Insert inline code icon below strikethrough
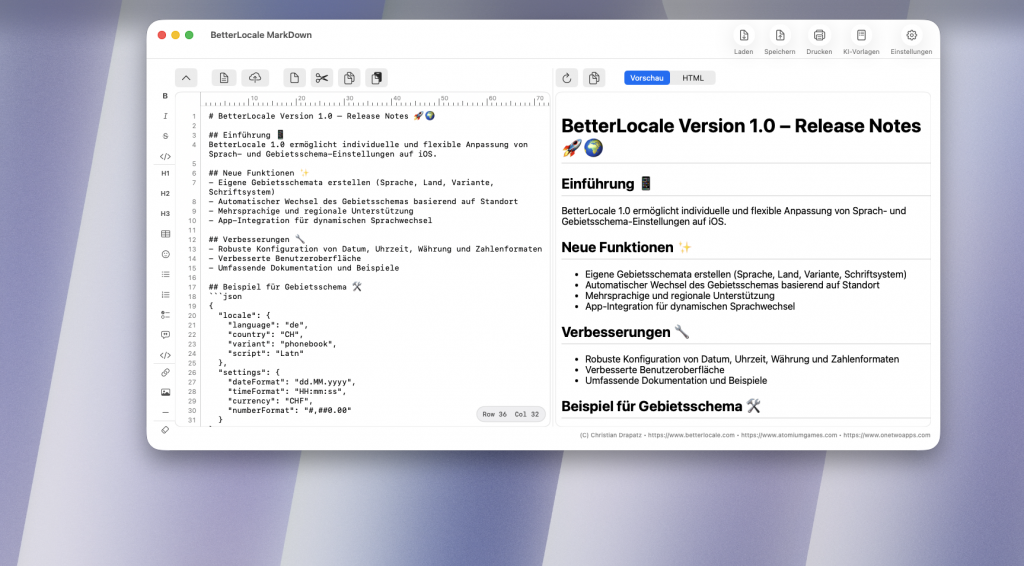 tap(165, 157)
